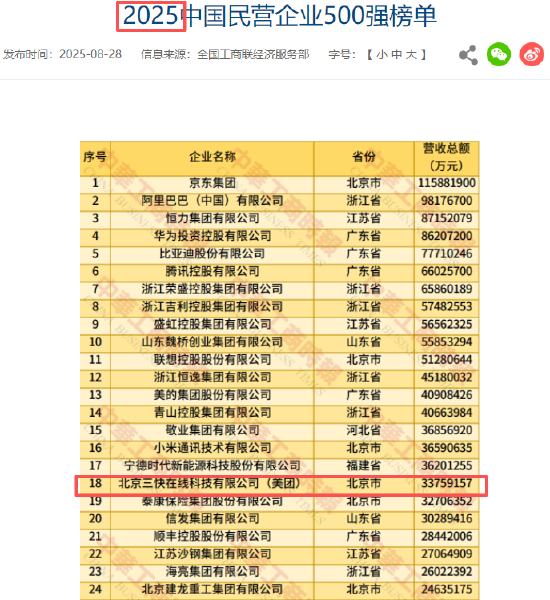Viewport: 550px width, 600px height.
Task: Click revenue value 36201255
Action: pyautogui.click(x=447, y=465)
